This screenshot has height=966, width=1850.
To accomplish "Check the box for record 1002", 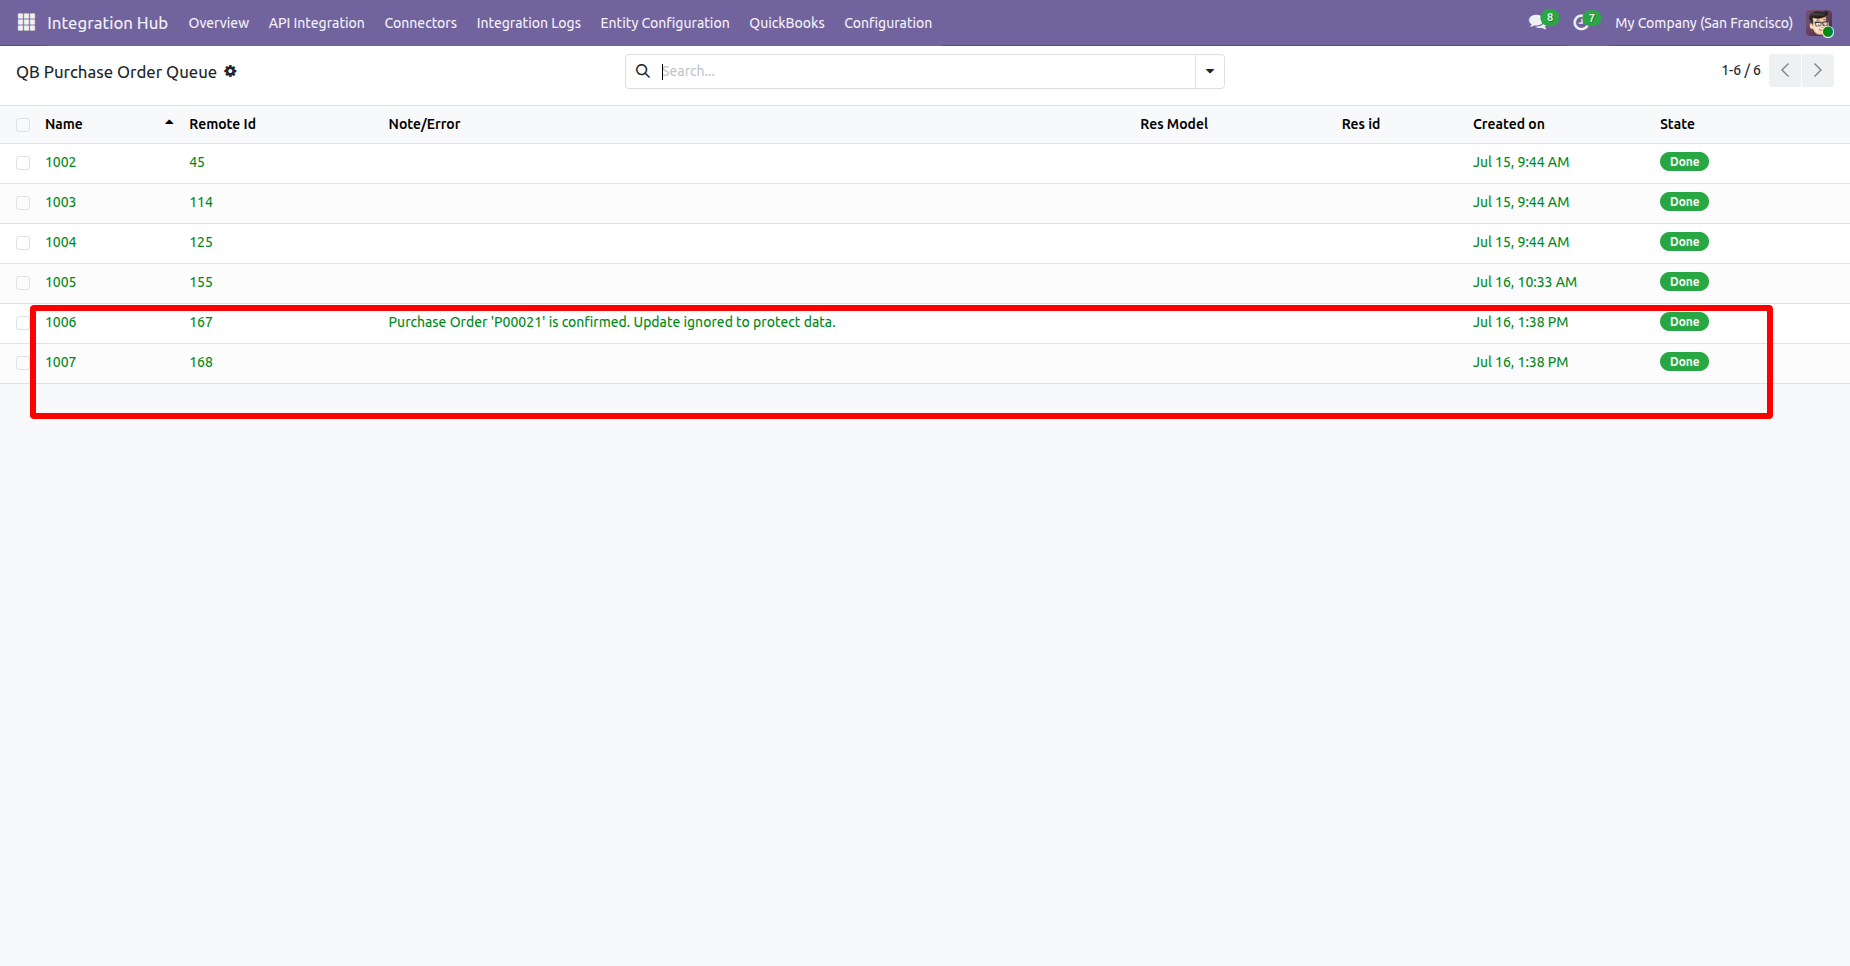I will (x=23, y=163).
